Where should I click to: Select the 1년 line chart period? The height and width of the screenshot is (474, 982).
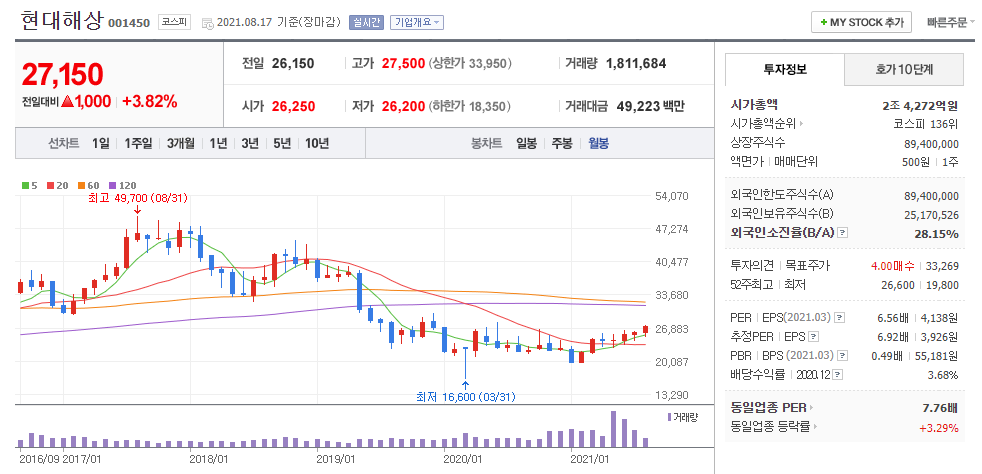tap(218, 143)
